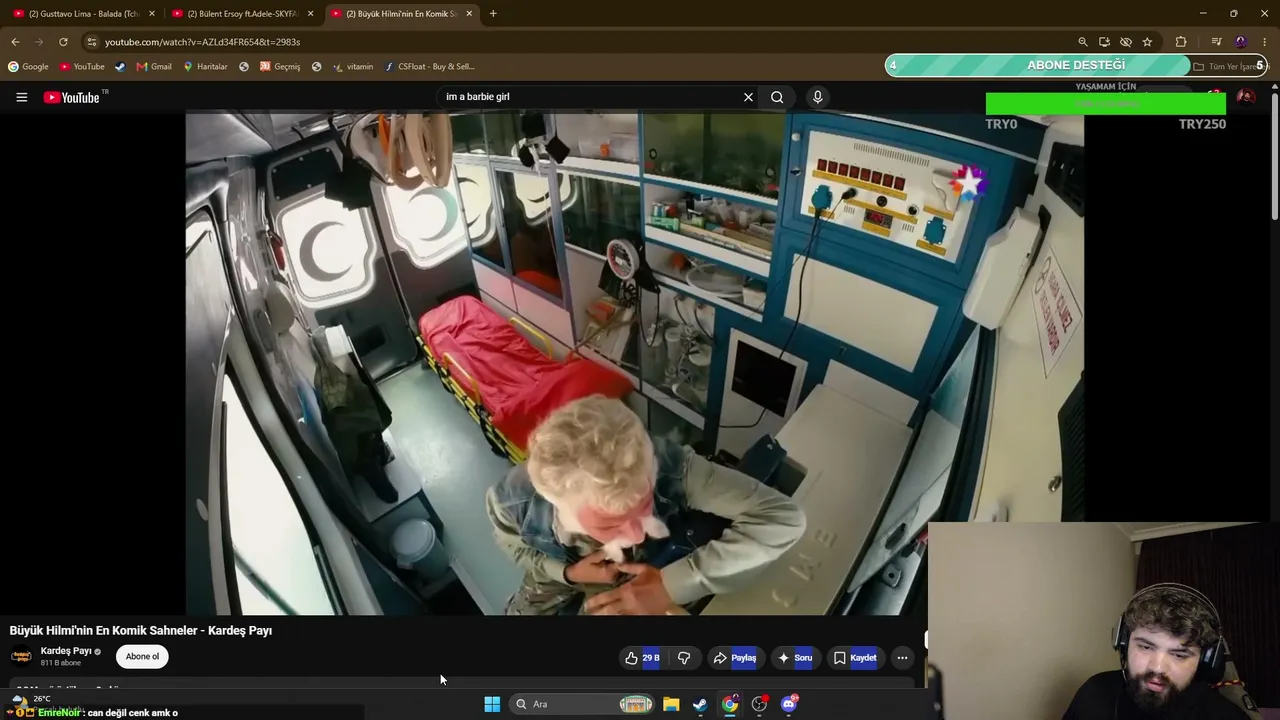Viewport: 1280px width, 720px height.
Task: Open the Kardeş Payı channel name link
Action: pyautogui.click(x=66, y=651)
